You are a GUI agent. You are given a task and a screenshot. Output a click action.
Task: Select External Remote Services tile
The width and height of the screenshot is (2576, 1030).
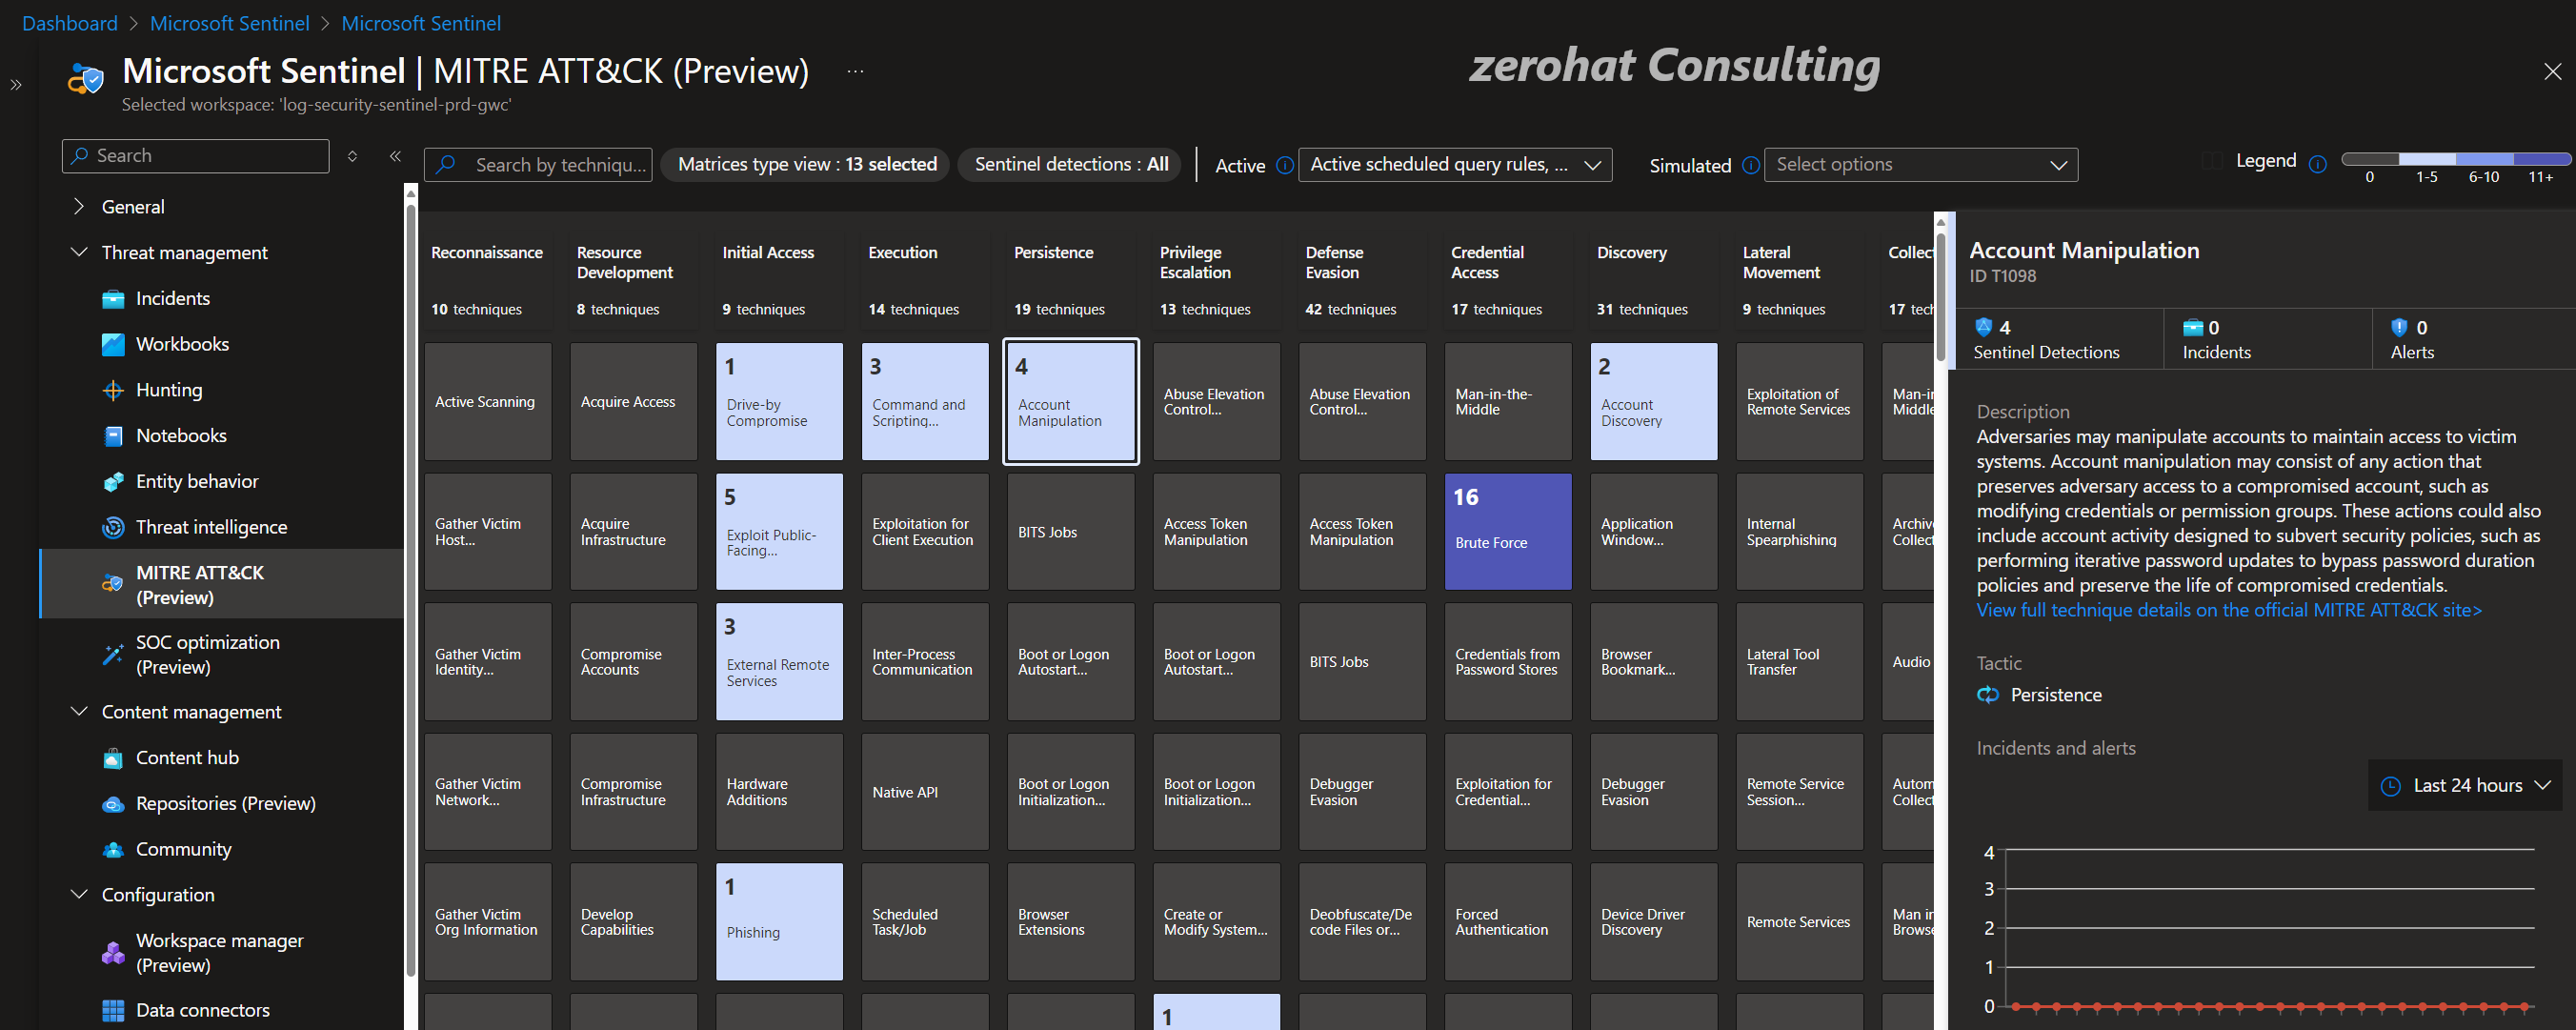pos(779,662)
